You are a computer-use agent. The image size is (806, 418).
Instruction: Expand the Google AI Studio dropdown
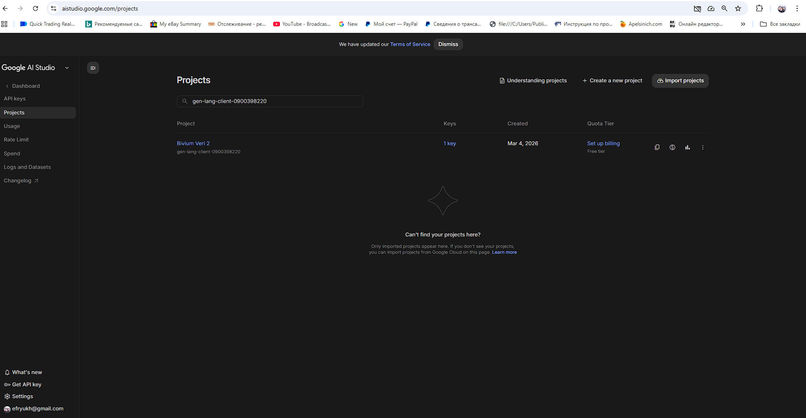(67, 68)
